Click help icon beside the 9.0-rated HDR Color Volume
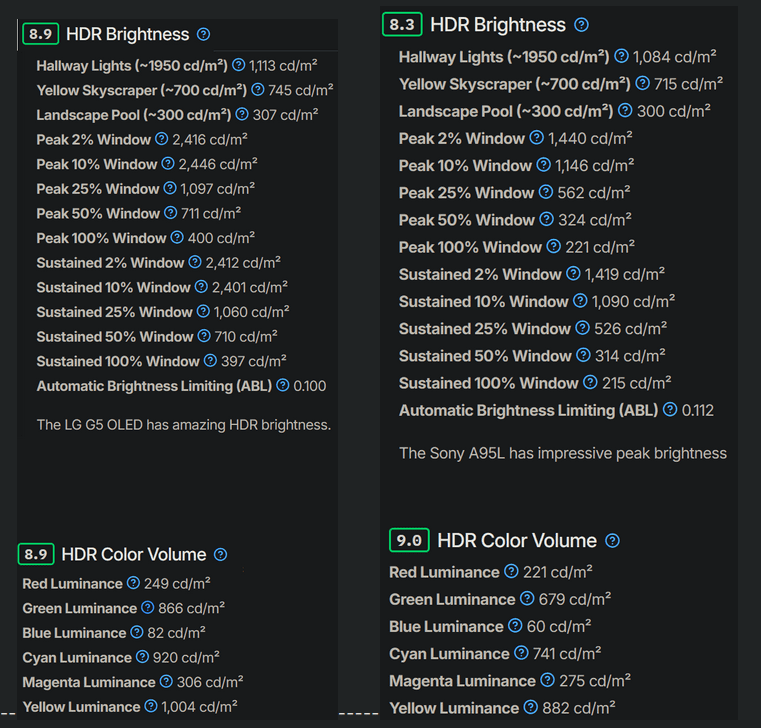761x728 pixels. [612, 541]
